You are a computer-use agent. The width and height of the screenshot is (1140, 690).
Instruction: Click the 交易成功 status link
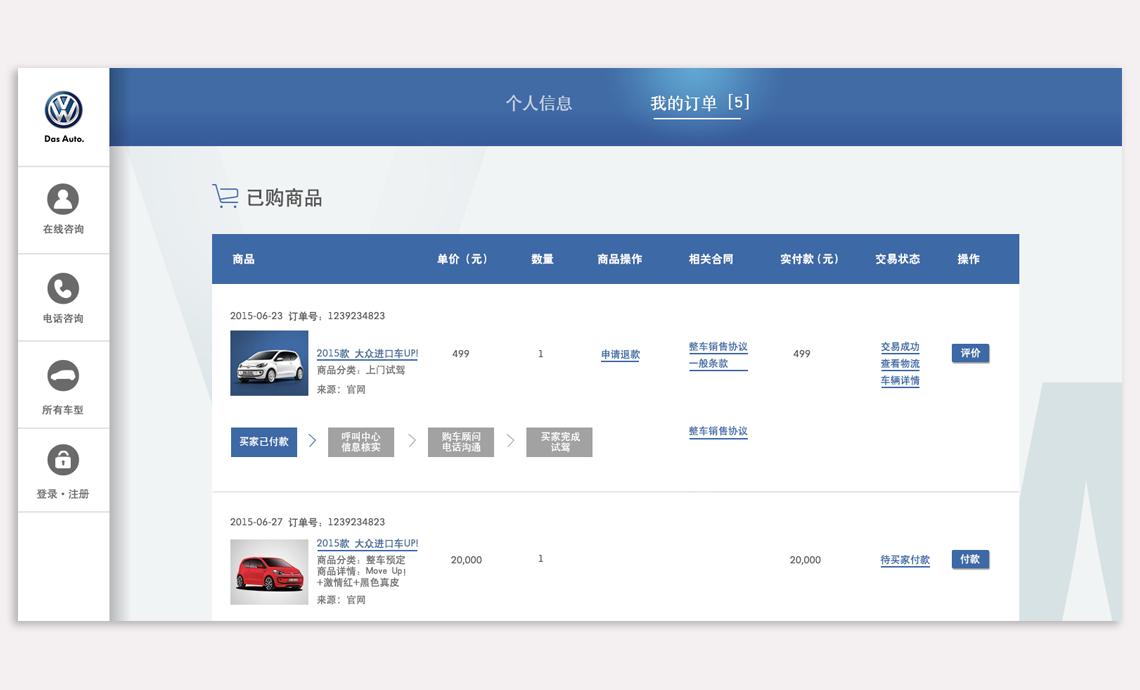point(900,347)
